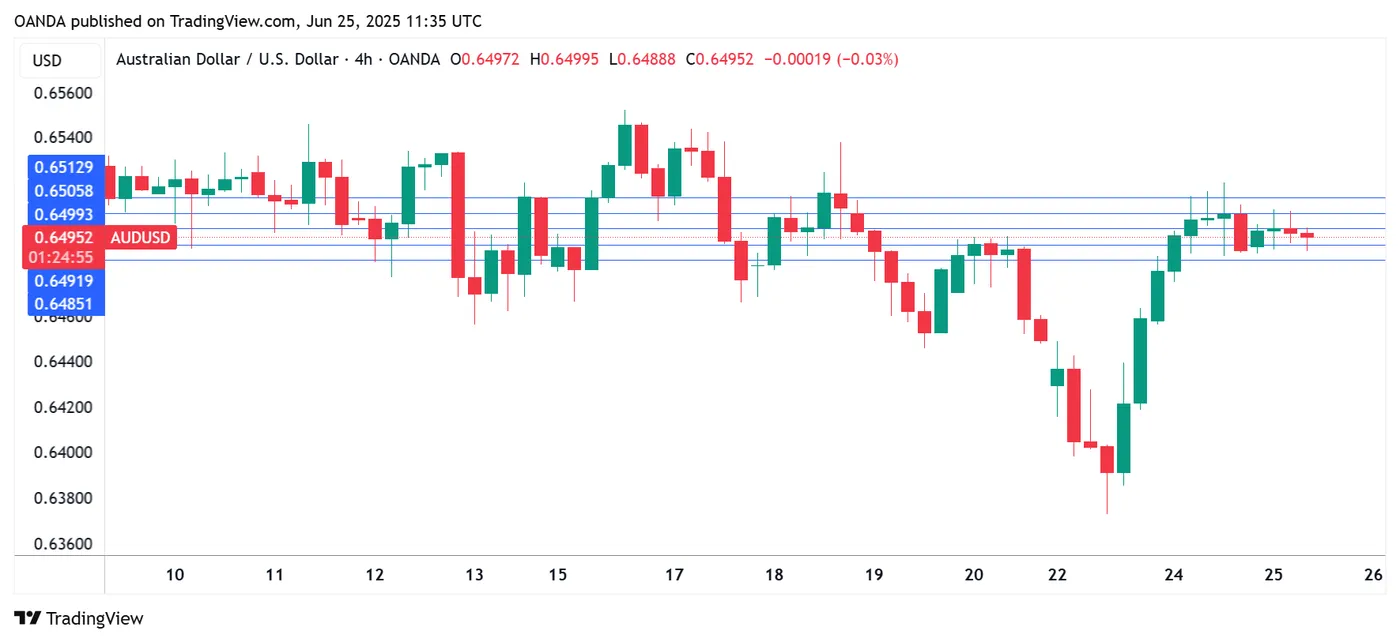Click the 01:24:55 candle countdown timer

click(64, 258)
